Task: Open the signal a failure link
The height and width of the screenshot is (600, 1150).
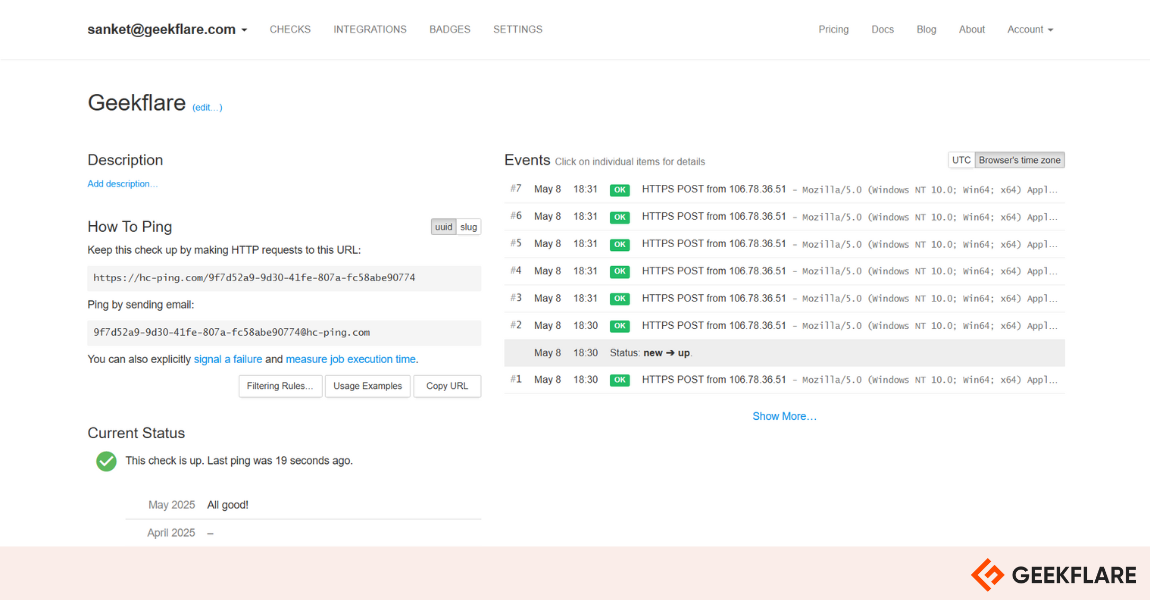Action: 227,359
